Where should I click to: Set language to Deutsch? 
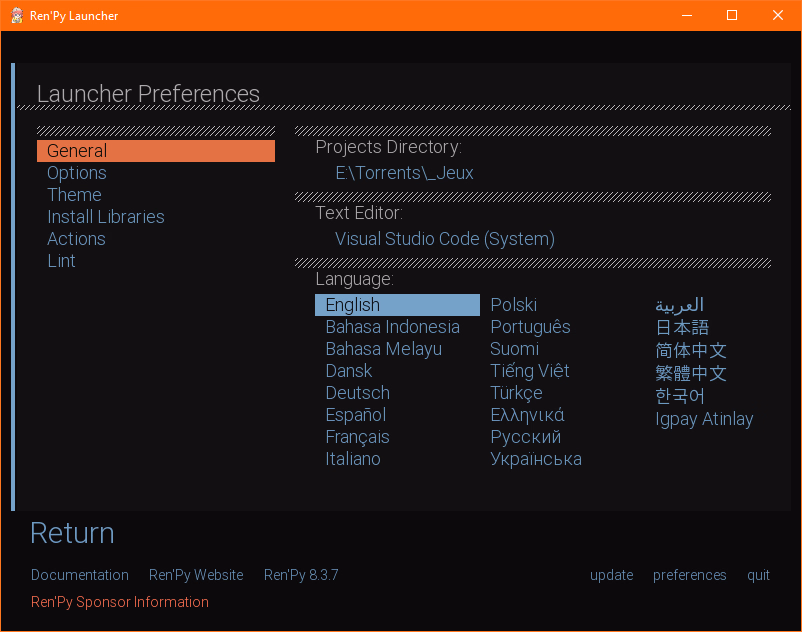357,393
